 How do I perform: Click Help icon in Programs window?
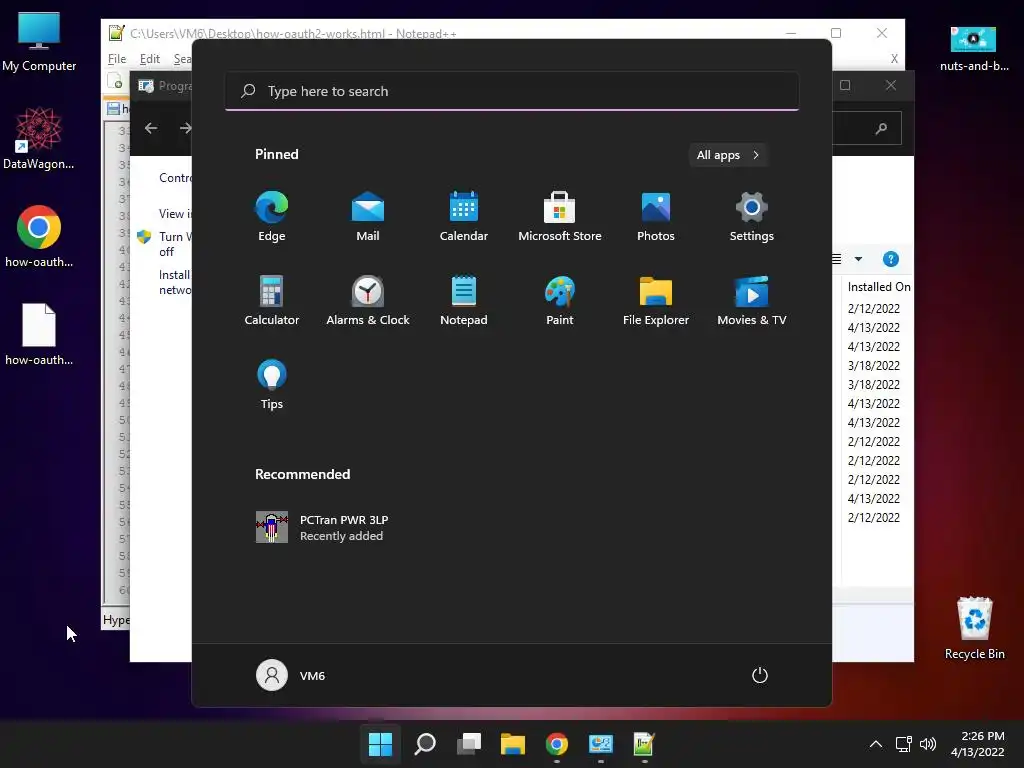[891, 259]
